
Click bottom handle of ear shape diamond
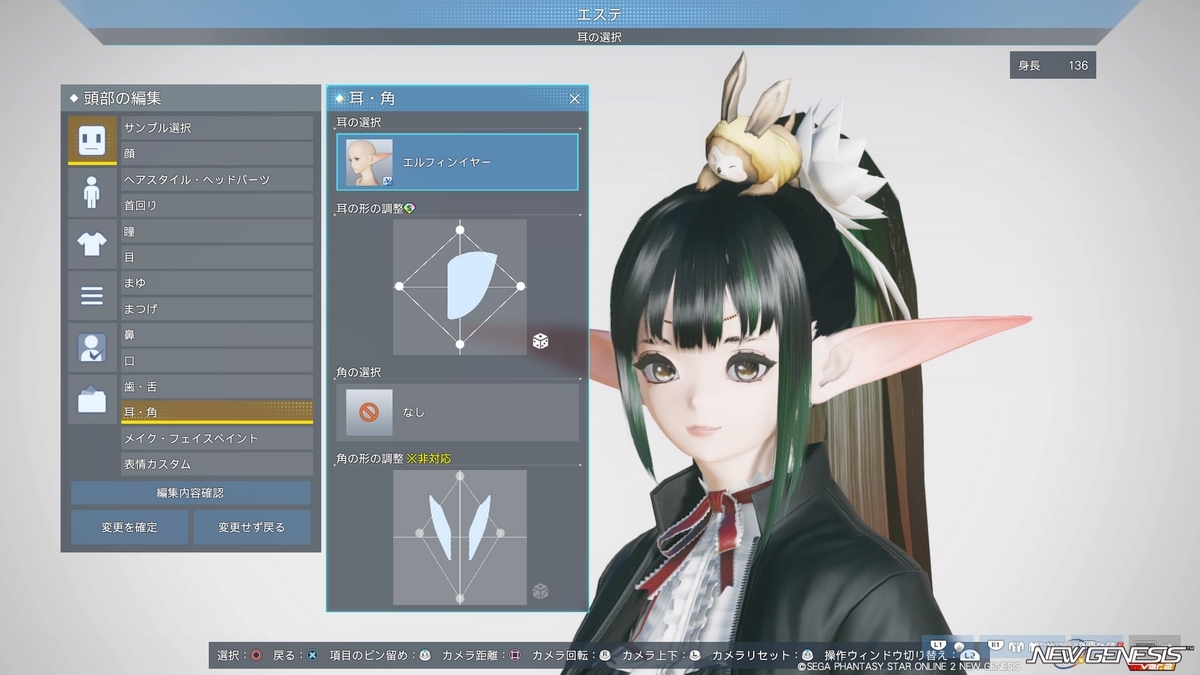click(x=460, y=345)
